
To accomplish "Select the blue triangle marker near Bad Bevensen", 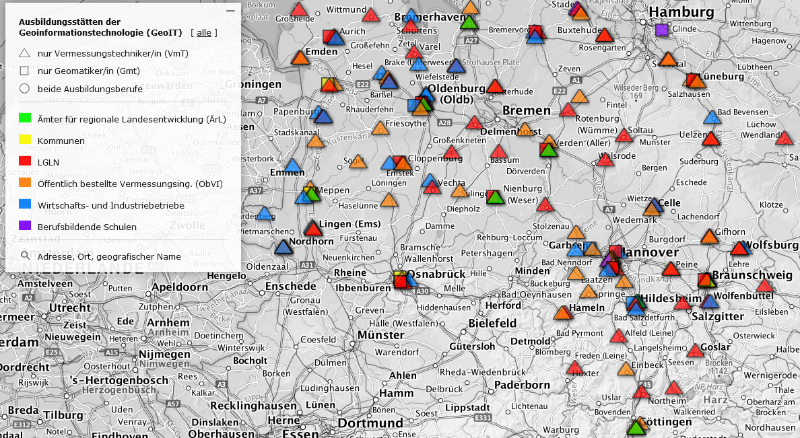I will point(712,118).
